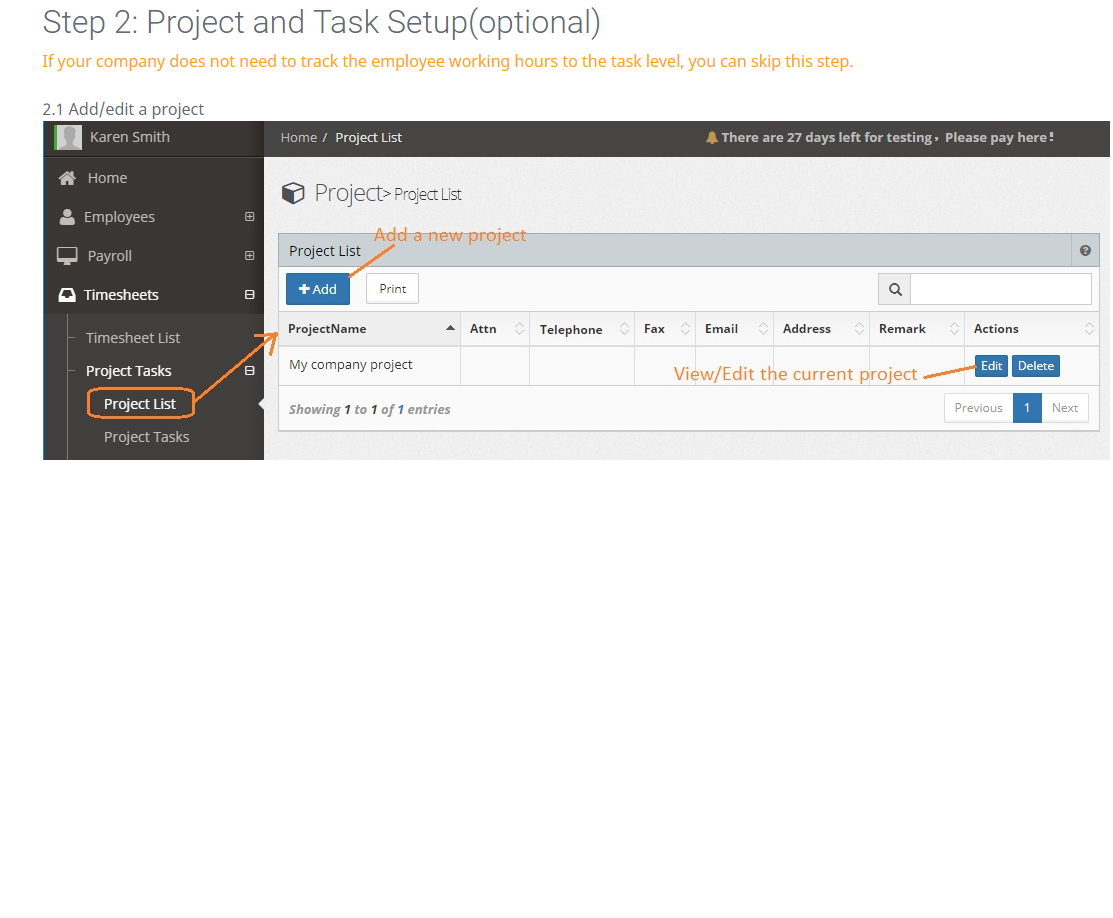Delete My company project
Screen dimensions: 1113x918
(1036, 366)
